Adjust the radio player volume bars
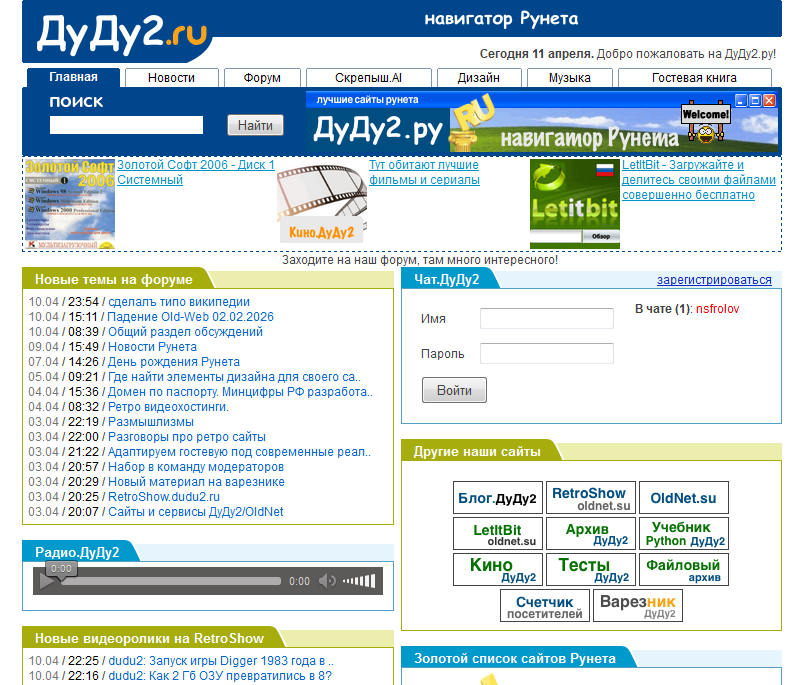This screenshot has height=685, width=802. (x=359, y=581)
